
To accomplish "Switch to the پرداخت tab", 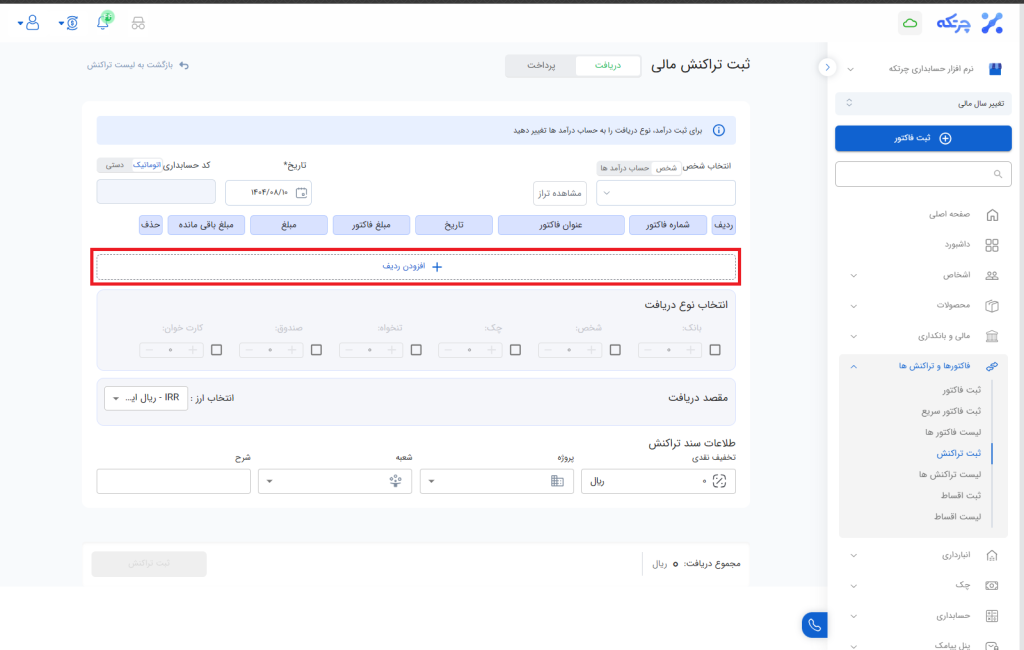I will [x=541, y=66].
